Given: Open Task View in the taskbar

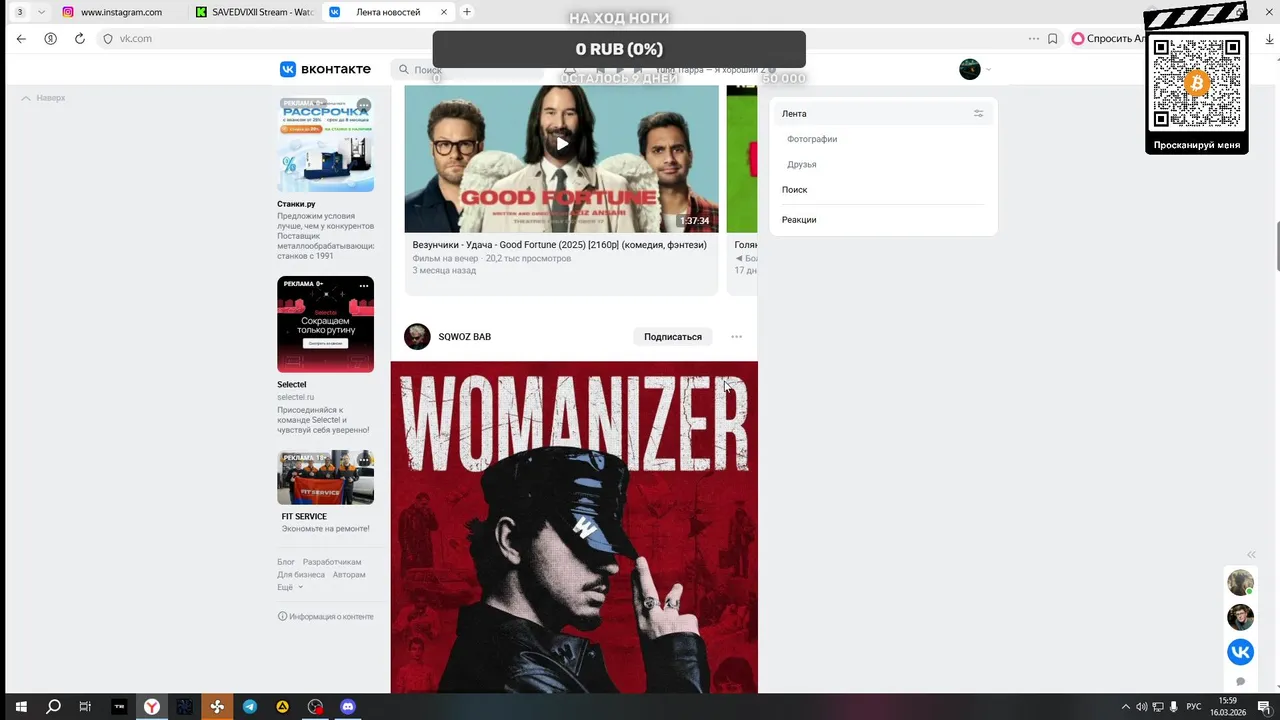Looking at the screenshot, I should click(85, 707).
